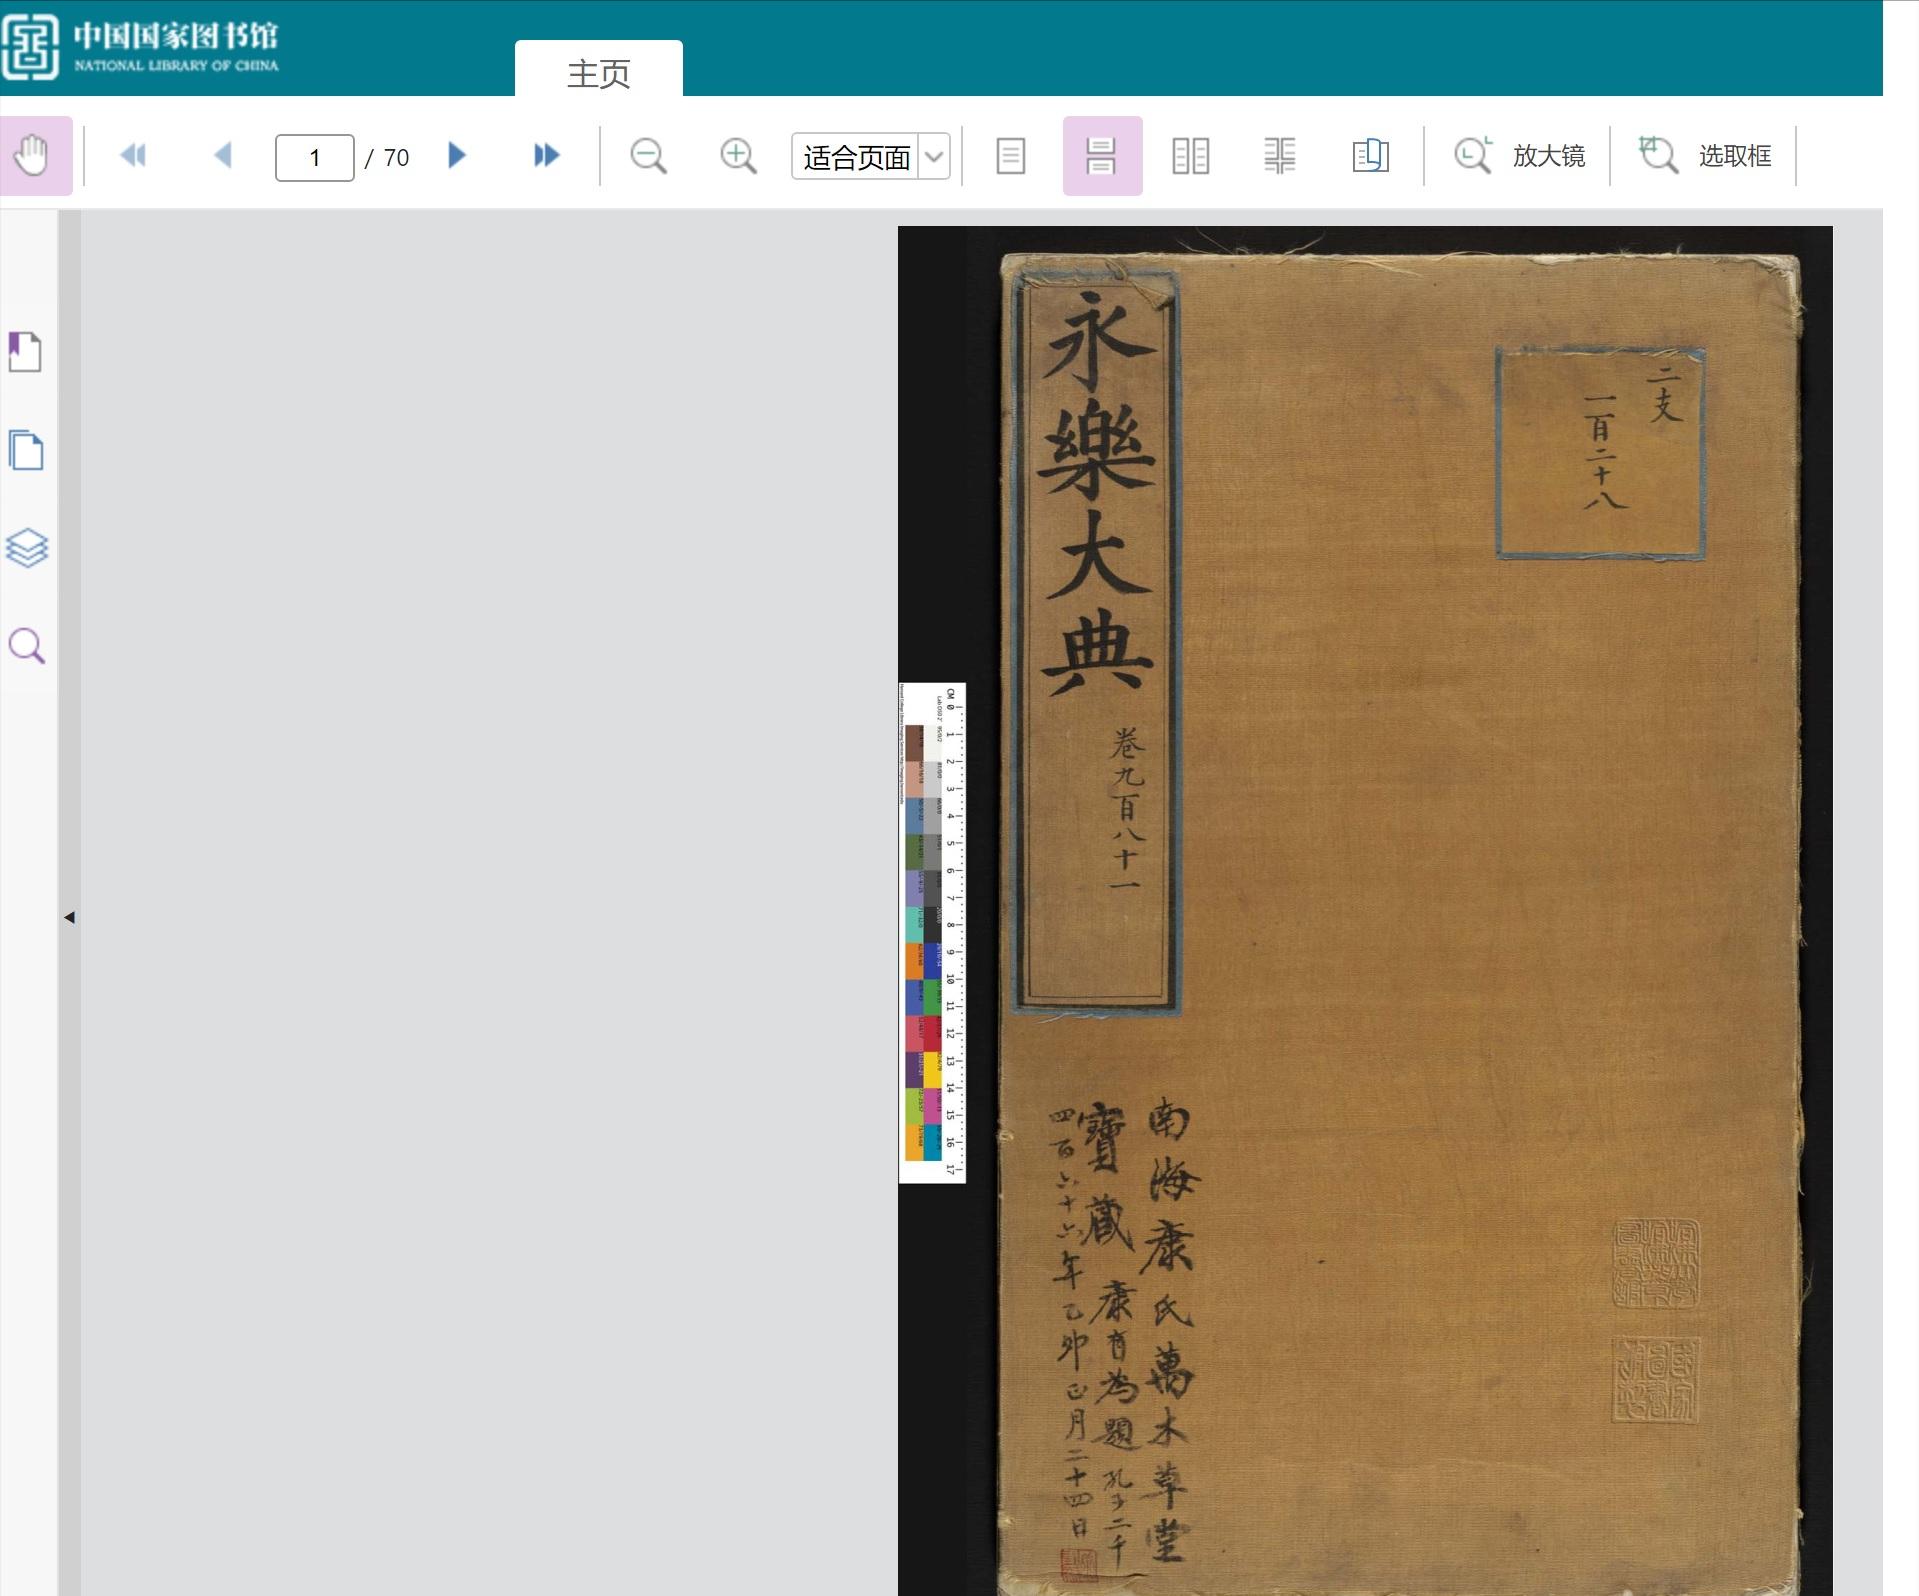Switch to single page view mode
The height and width of the screenshot is (1596, 1919).
click(x=1012, y=156)
